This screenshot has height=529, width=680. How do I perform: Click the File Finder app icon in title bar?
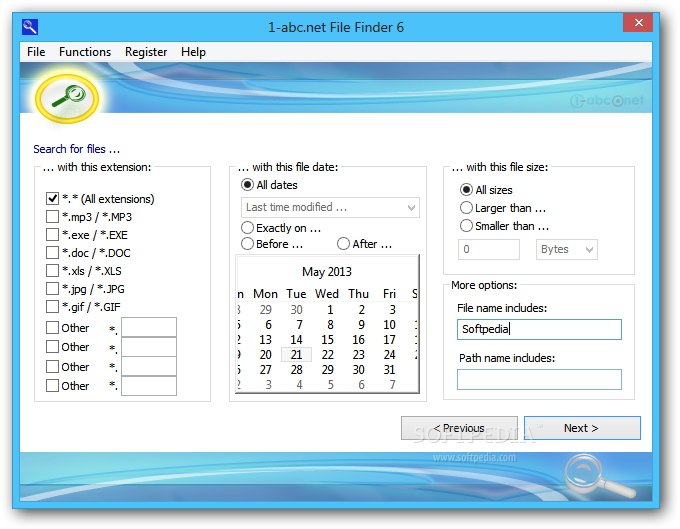[x=30, y=27]
